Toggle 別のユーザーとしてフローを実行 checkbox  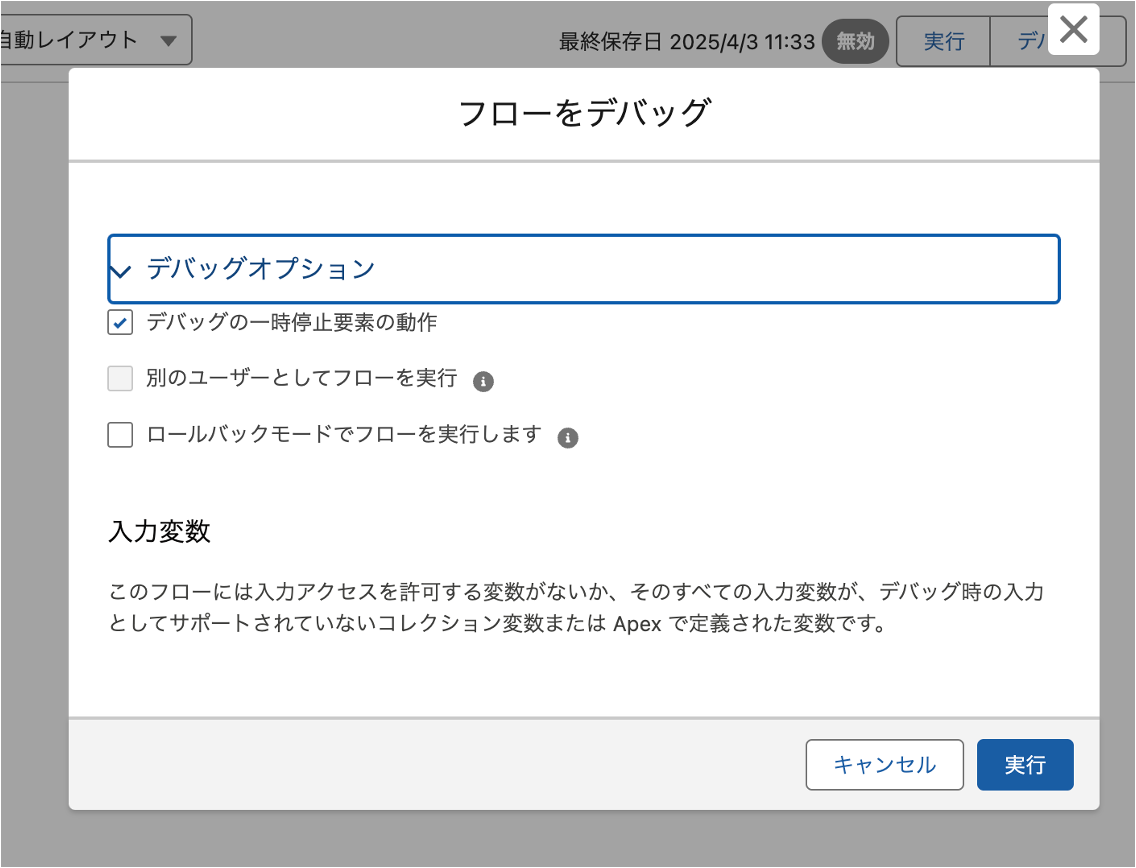(120, 379)
